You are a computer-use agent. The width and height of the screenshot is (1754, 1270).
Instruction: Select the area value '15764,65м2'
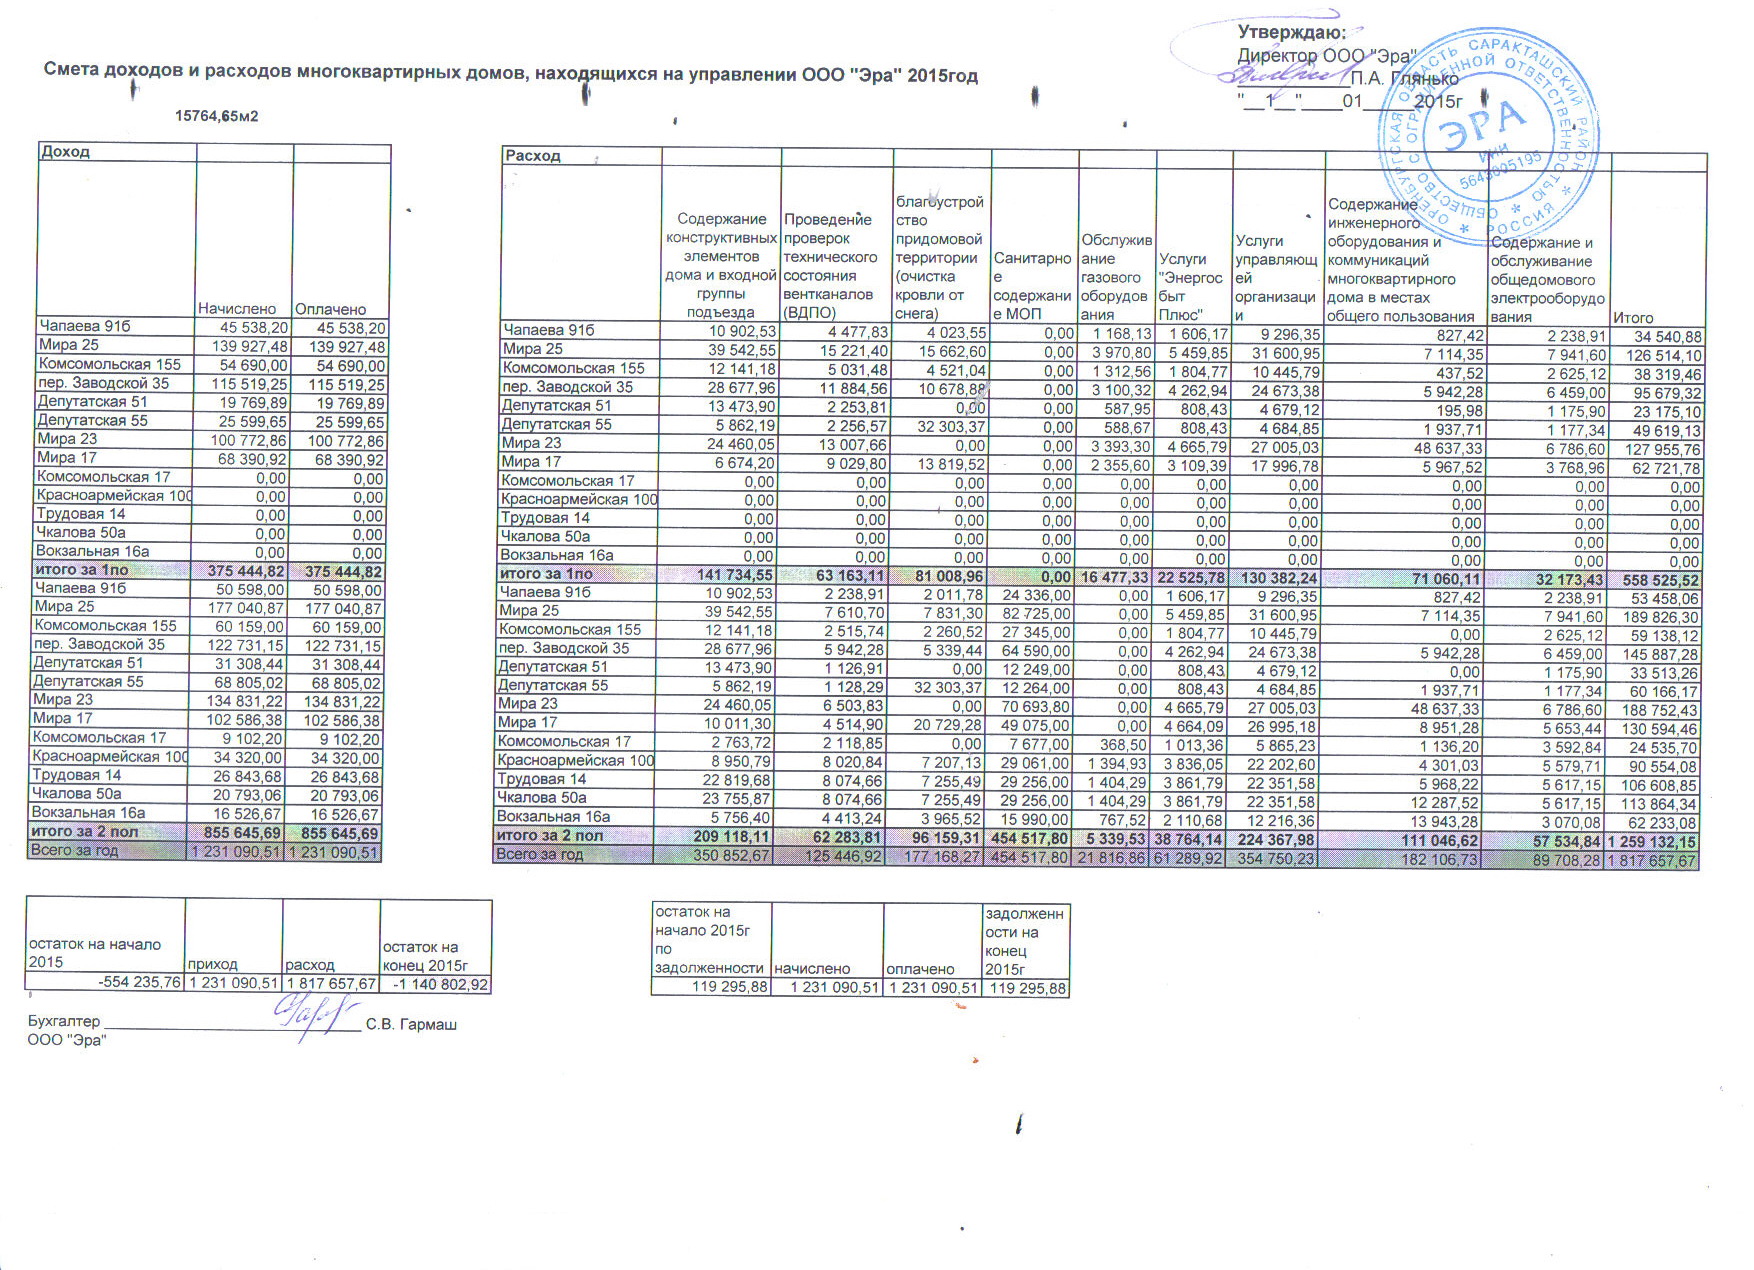(217, 116)
